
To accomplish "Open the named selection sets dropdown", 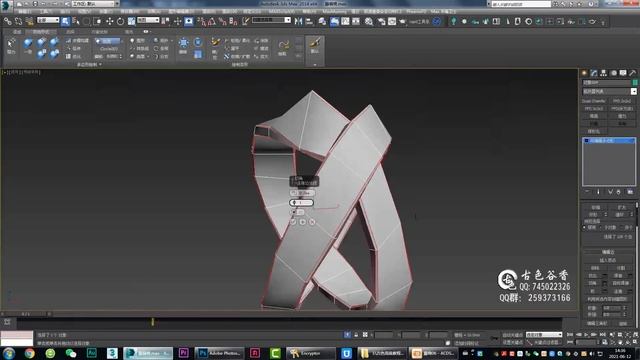I will (x=271, y=20).
